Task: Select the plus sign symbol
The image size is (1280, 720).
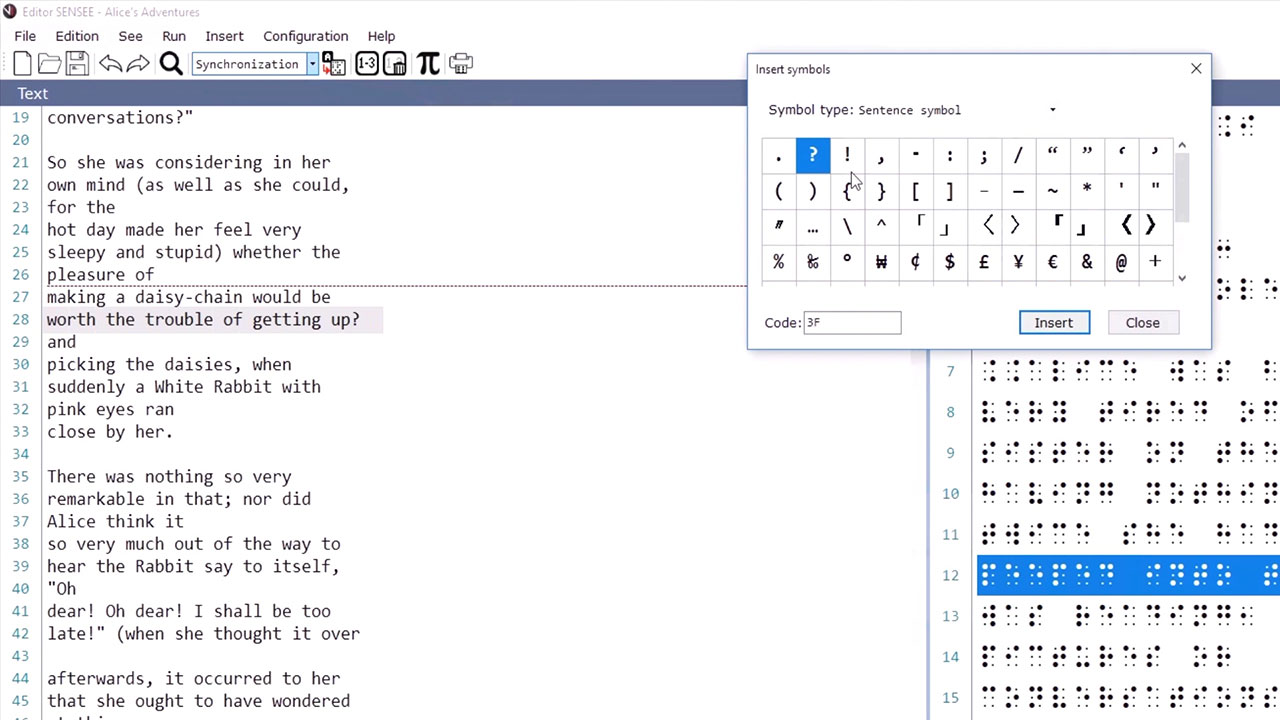Action: (1155, 262)
